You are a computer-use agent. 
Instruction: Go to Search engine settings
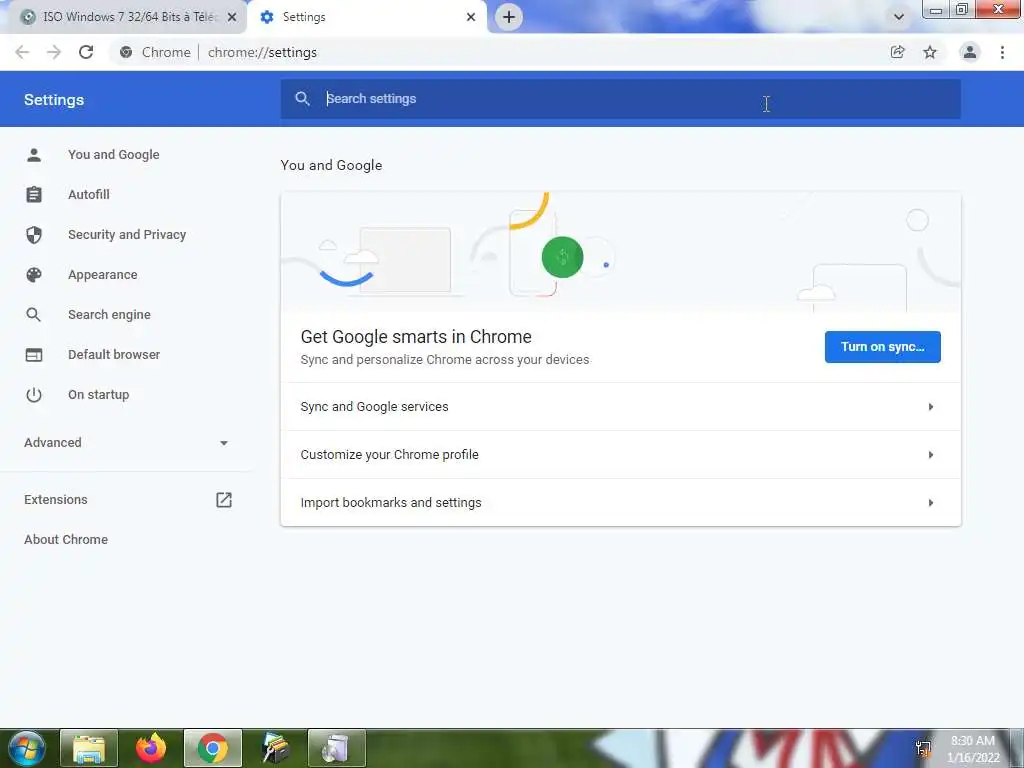click(109, 315)
